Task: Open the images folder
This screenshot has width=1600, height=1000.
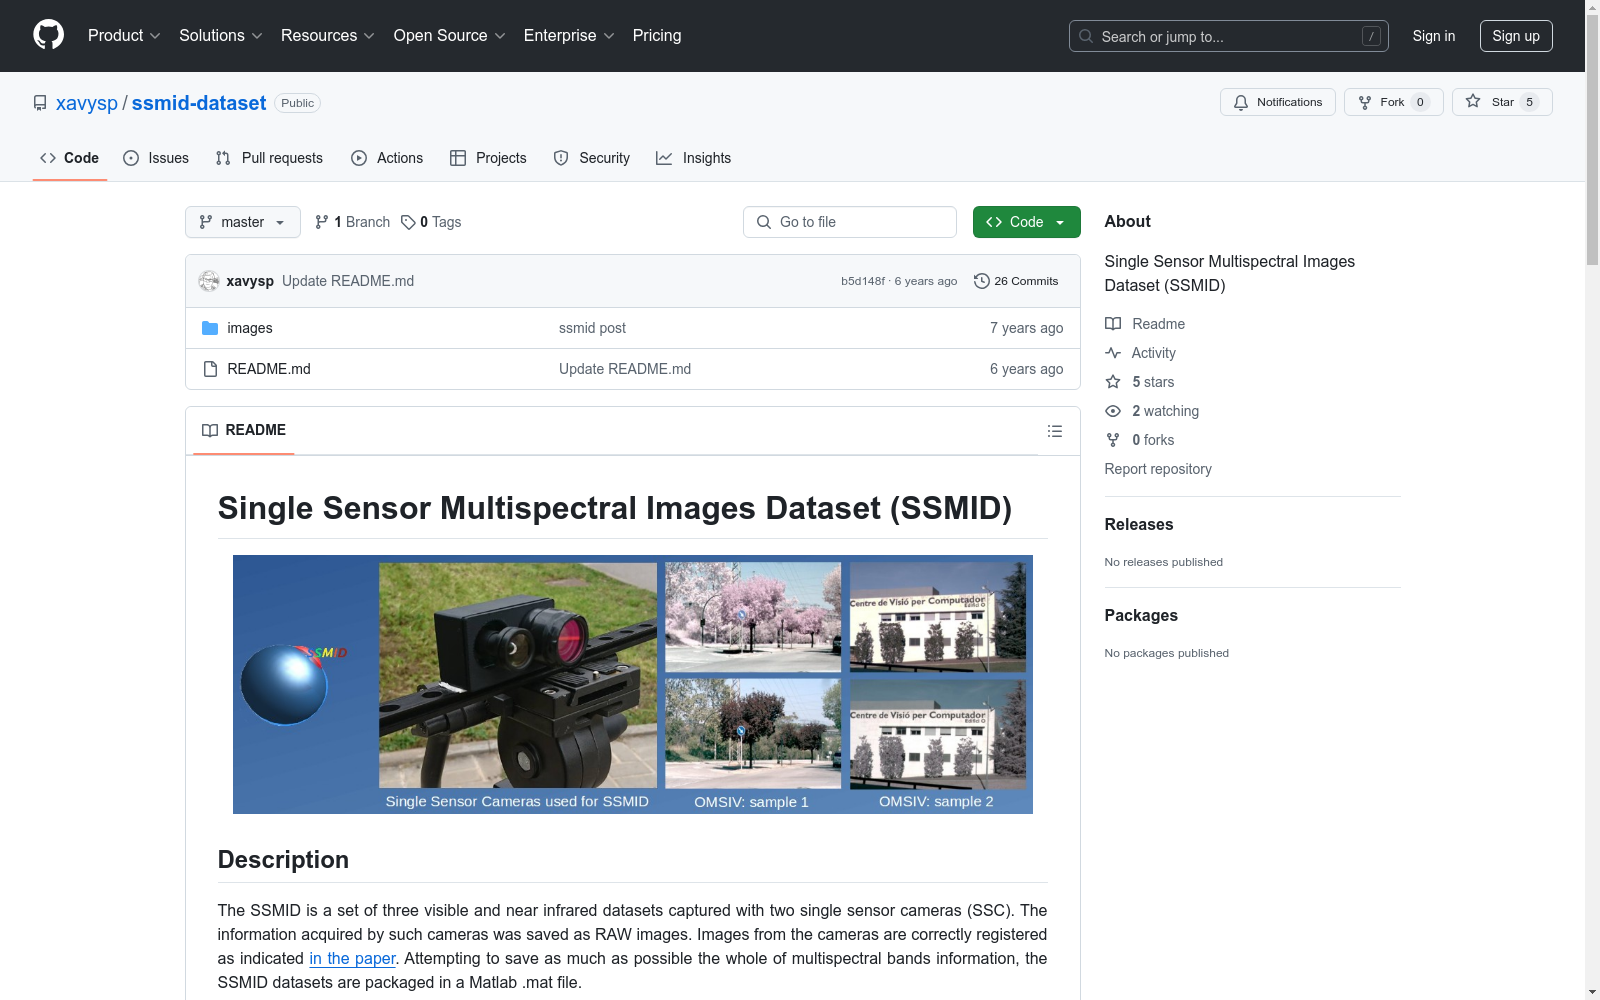Action: 250,328
